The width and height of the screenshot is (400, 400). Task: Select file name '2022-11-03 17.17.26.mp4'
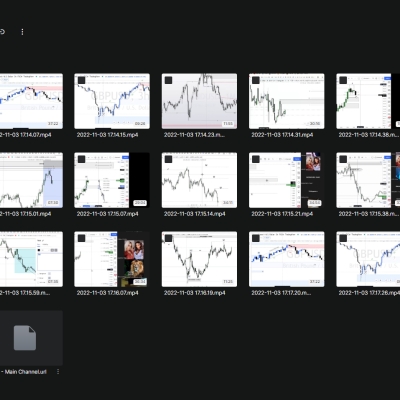tap(369, 293)
